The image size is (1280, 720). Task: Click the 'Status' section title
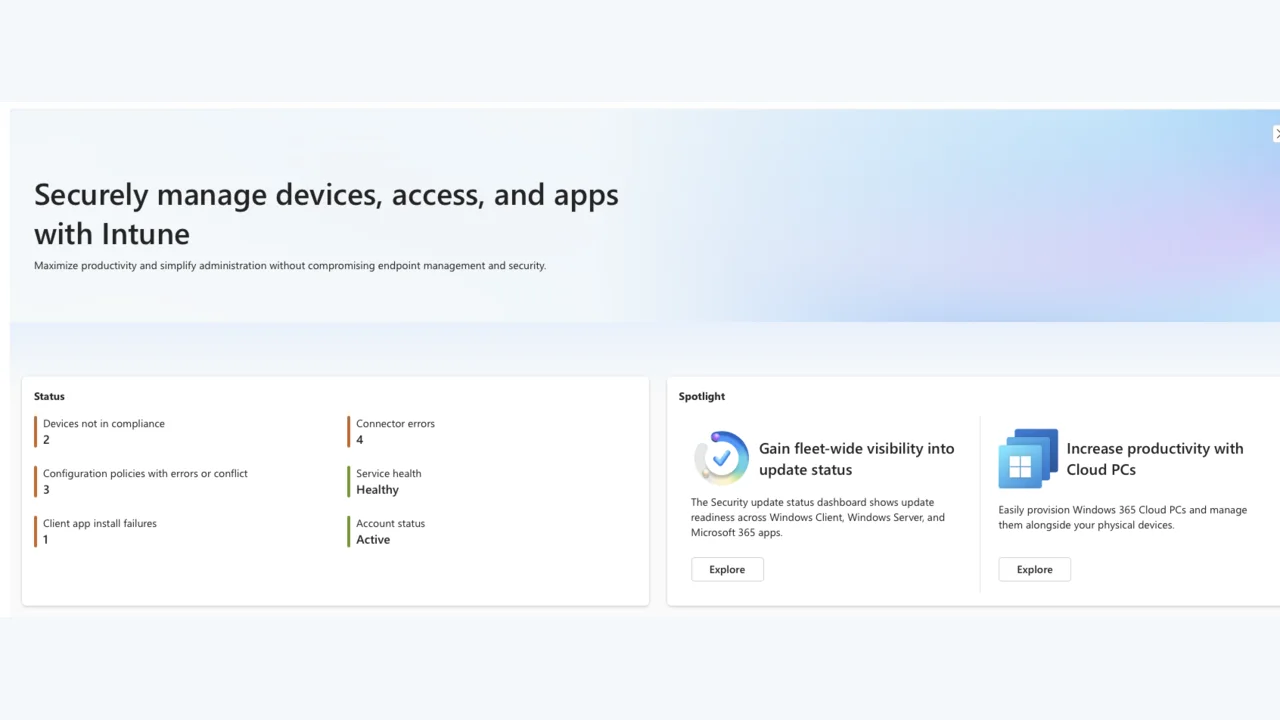tap(49, 396)
